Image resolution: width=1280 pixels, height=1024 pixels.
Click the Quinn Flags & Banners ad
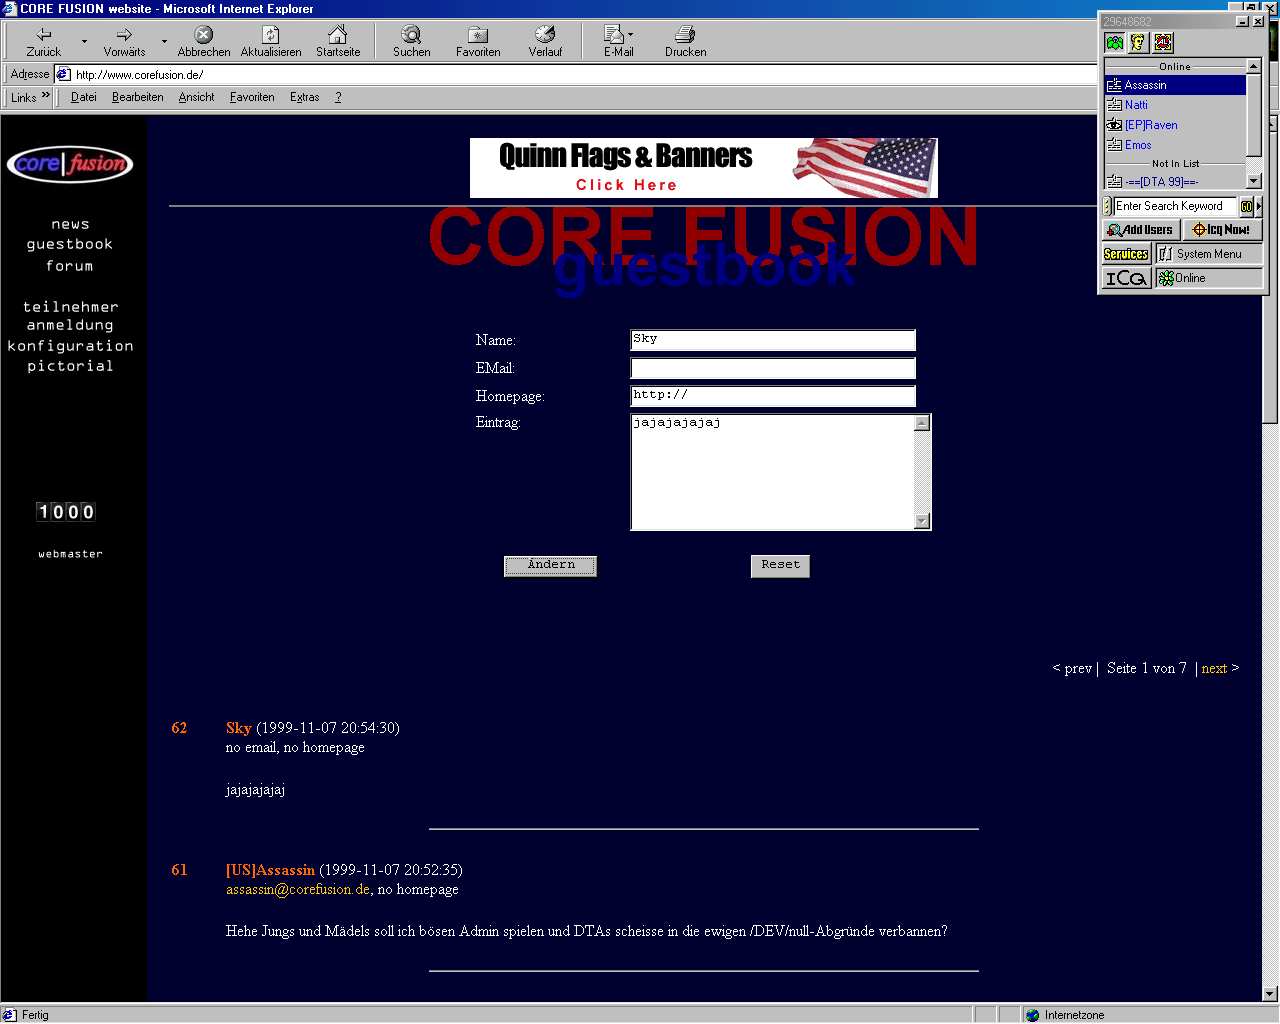(x=703, y=168)
